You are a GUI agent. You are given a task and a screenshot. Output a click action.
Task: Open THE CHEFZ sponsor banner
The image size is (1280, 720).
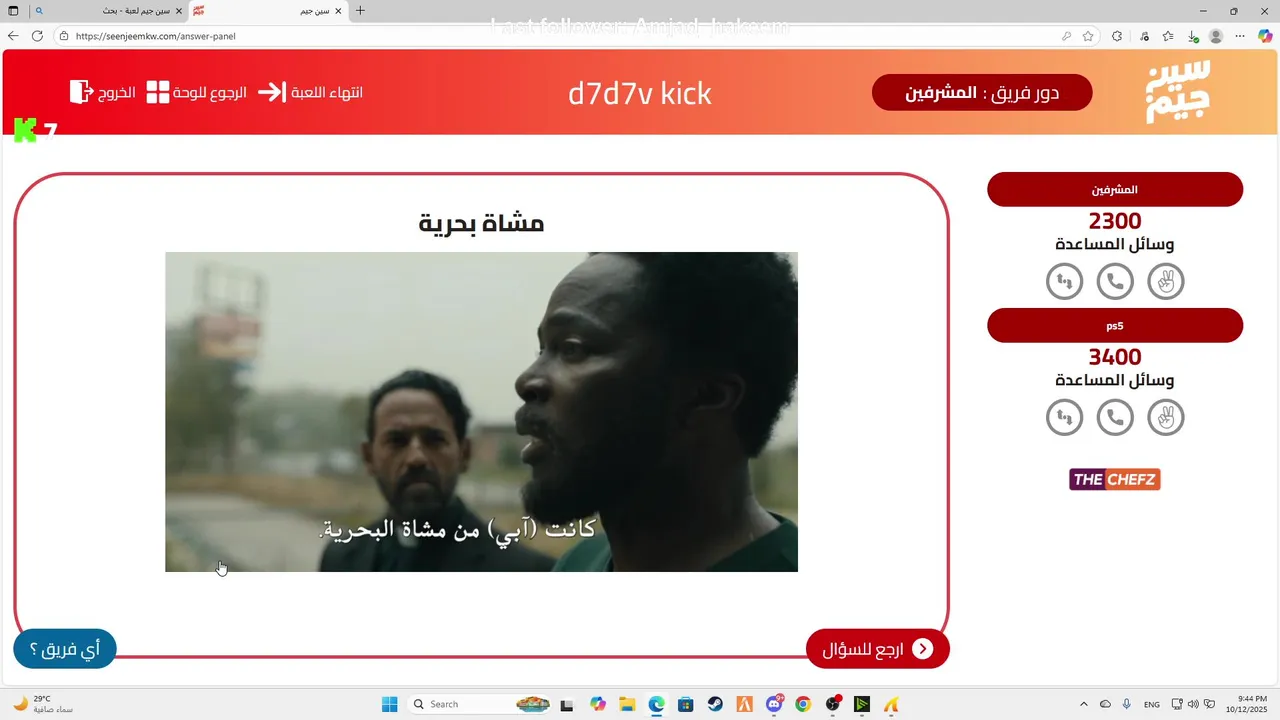click(1115, 480)
